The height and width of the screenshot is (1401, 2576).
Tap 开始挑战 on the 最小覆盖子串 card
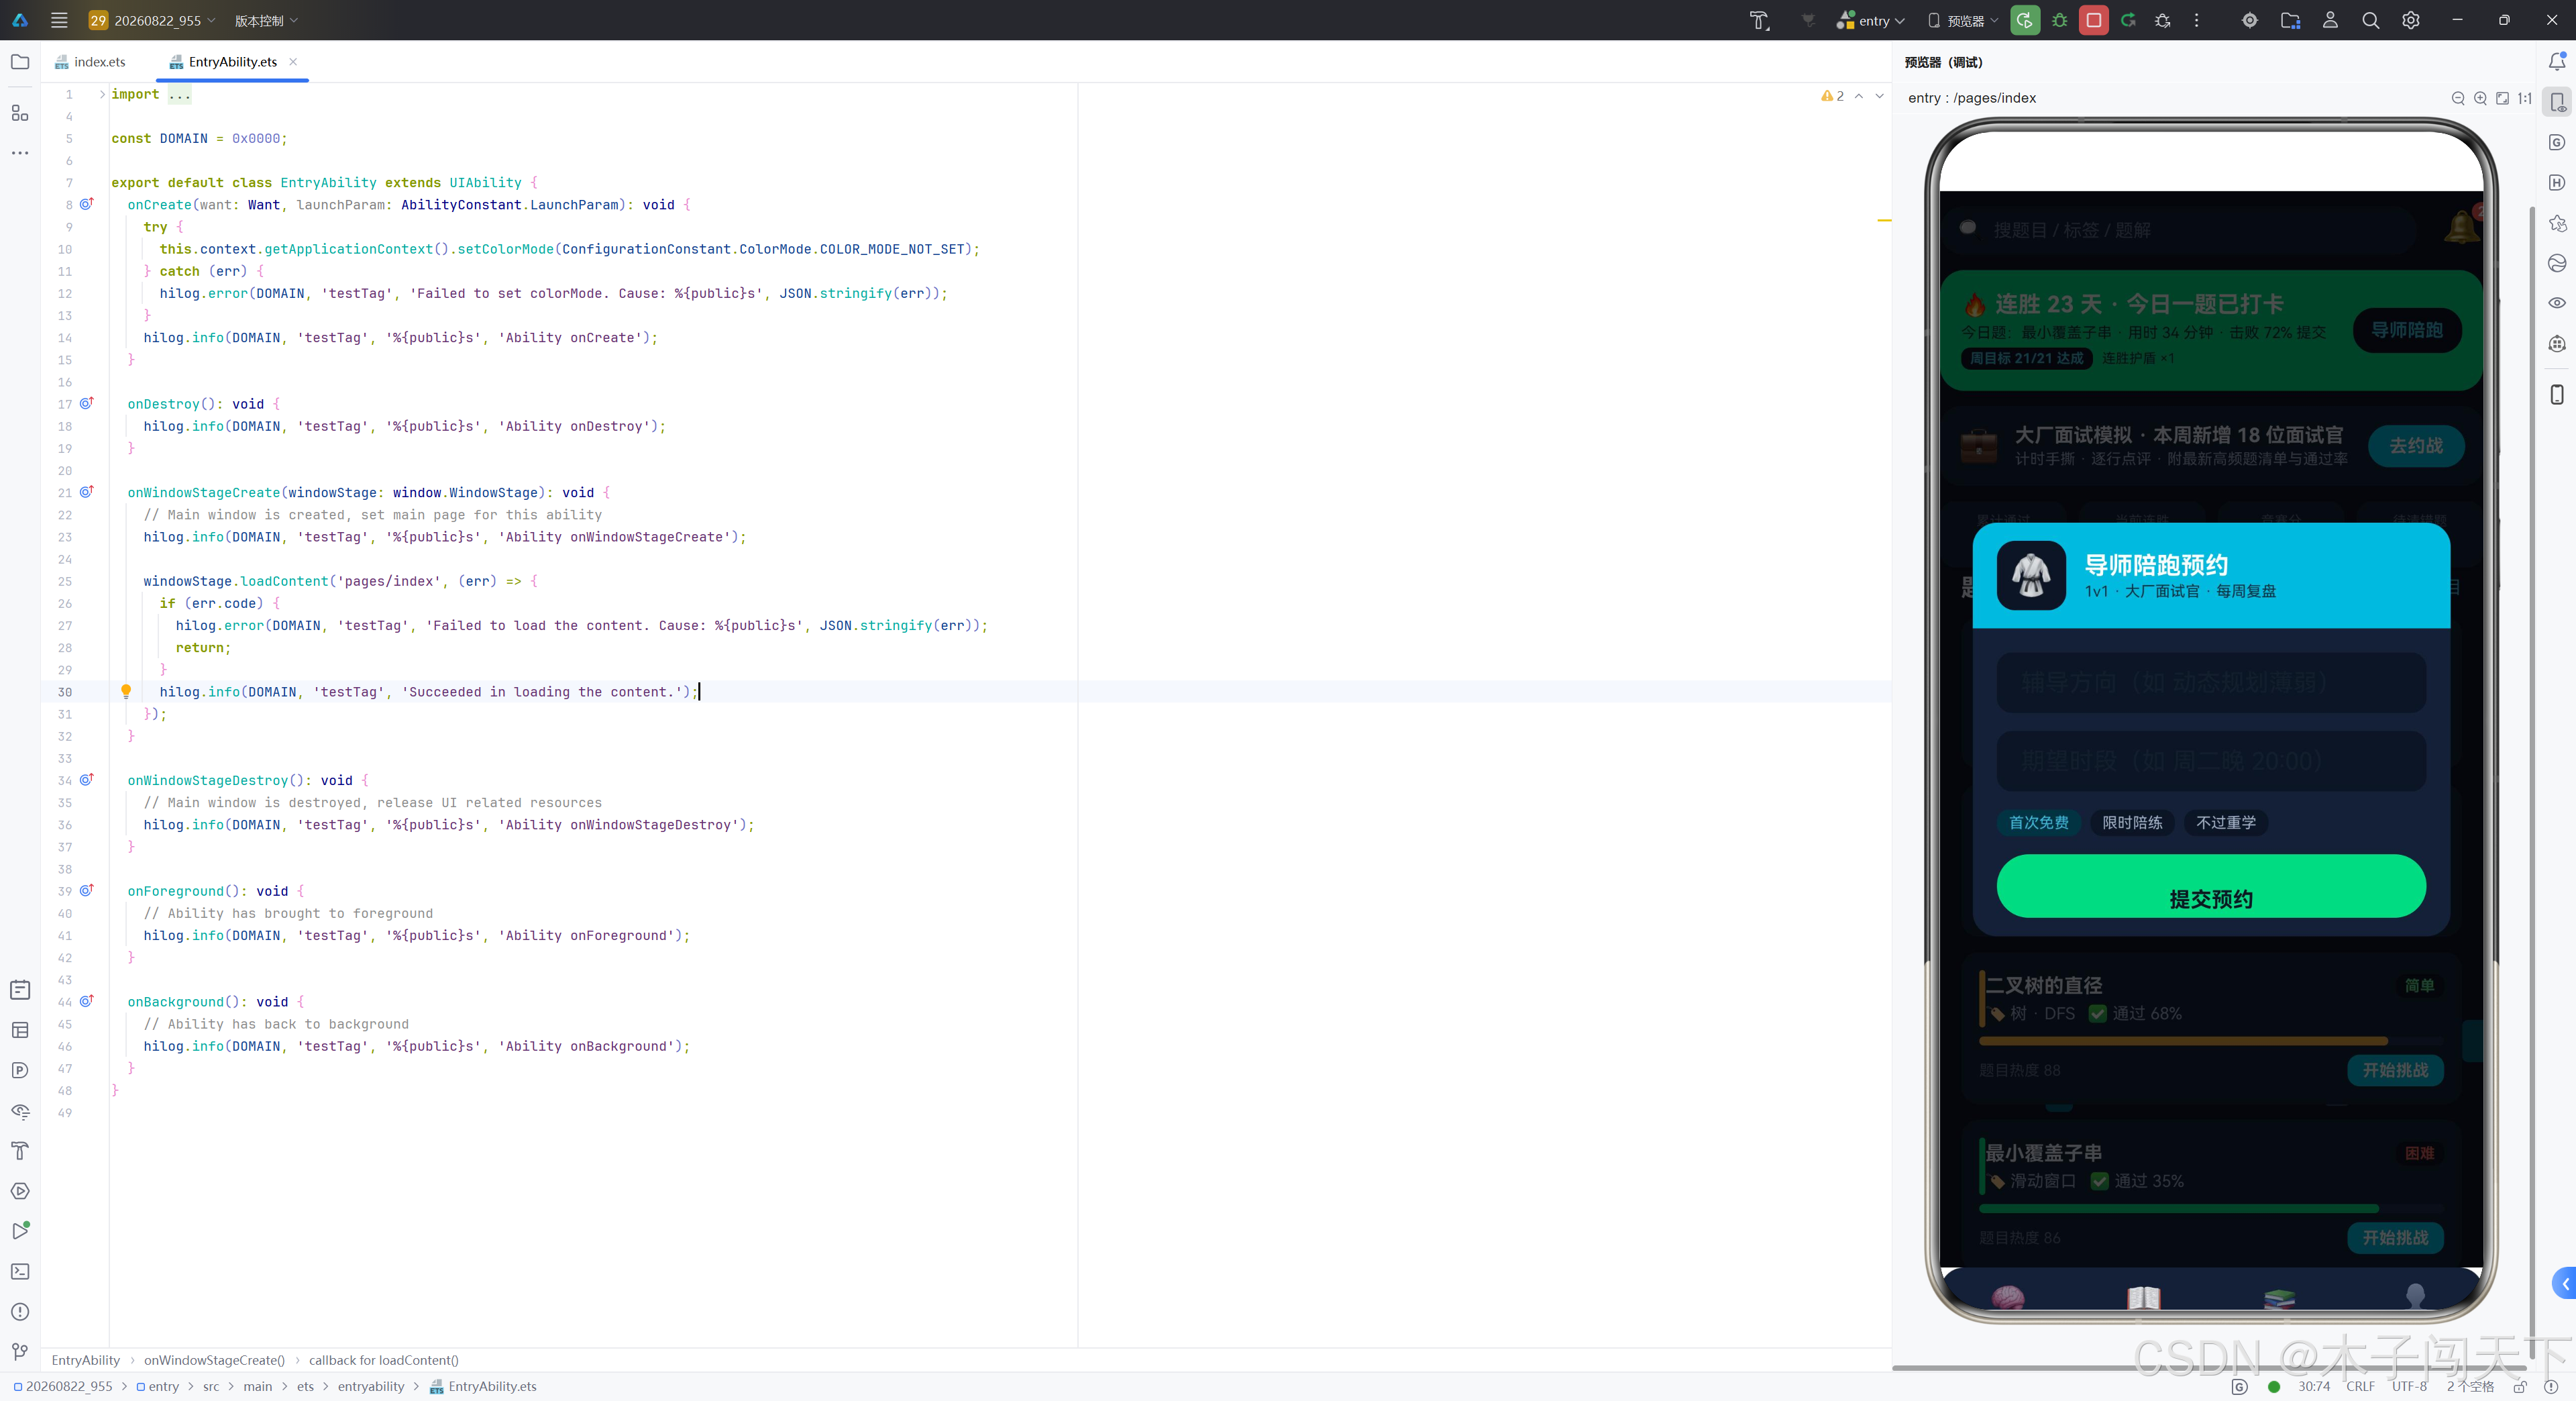point(2395,1238)
